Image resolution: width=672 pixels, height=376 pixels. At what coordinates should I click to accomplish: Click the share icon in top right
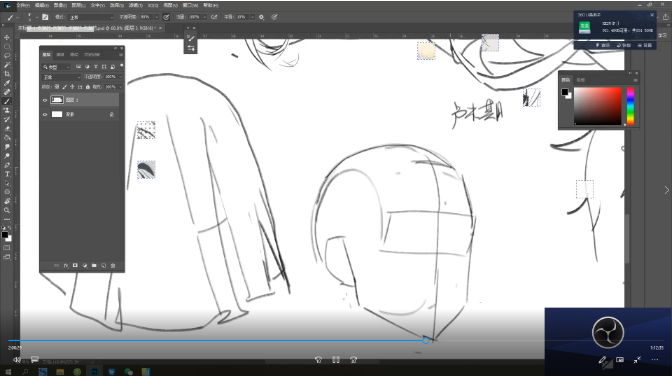click(666, 17)
